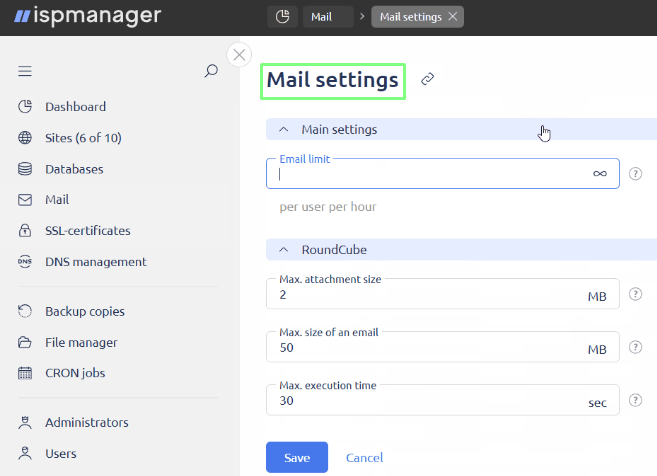The image size is (657, 476).
Task: Click the ispmanager logo
Action: (x=88, y=16)
